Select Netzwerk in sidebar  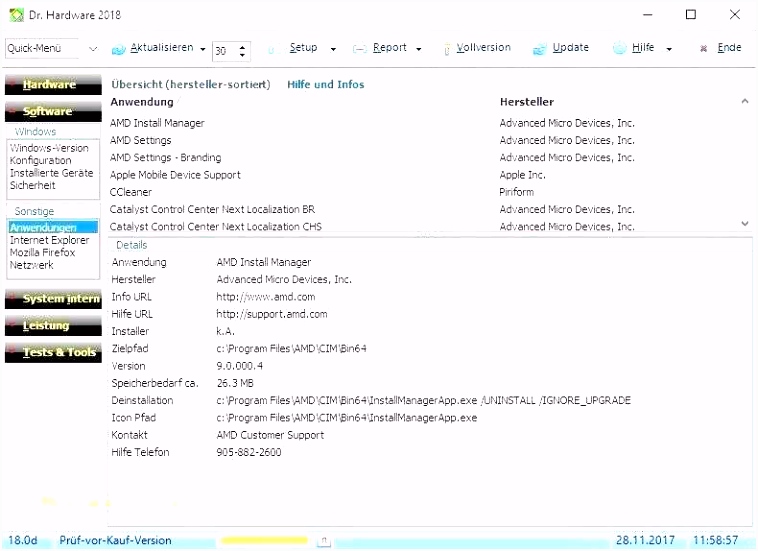pyautogui.click(x=32, y=265)
